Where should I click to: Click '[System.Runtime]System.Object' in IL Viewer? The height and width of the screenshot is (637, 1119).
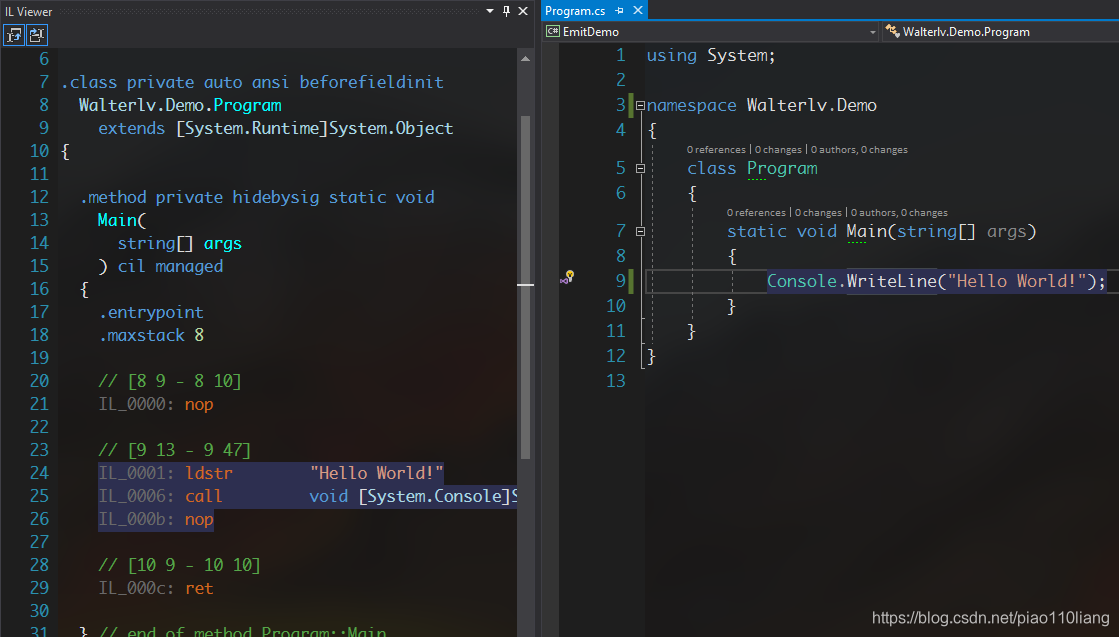tap(314, 128)
